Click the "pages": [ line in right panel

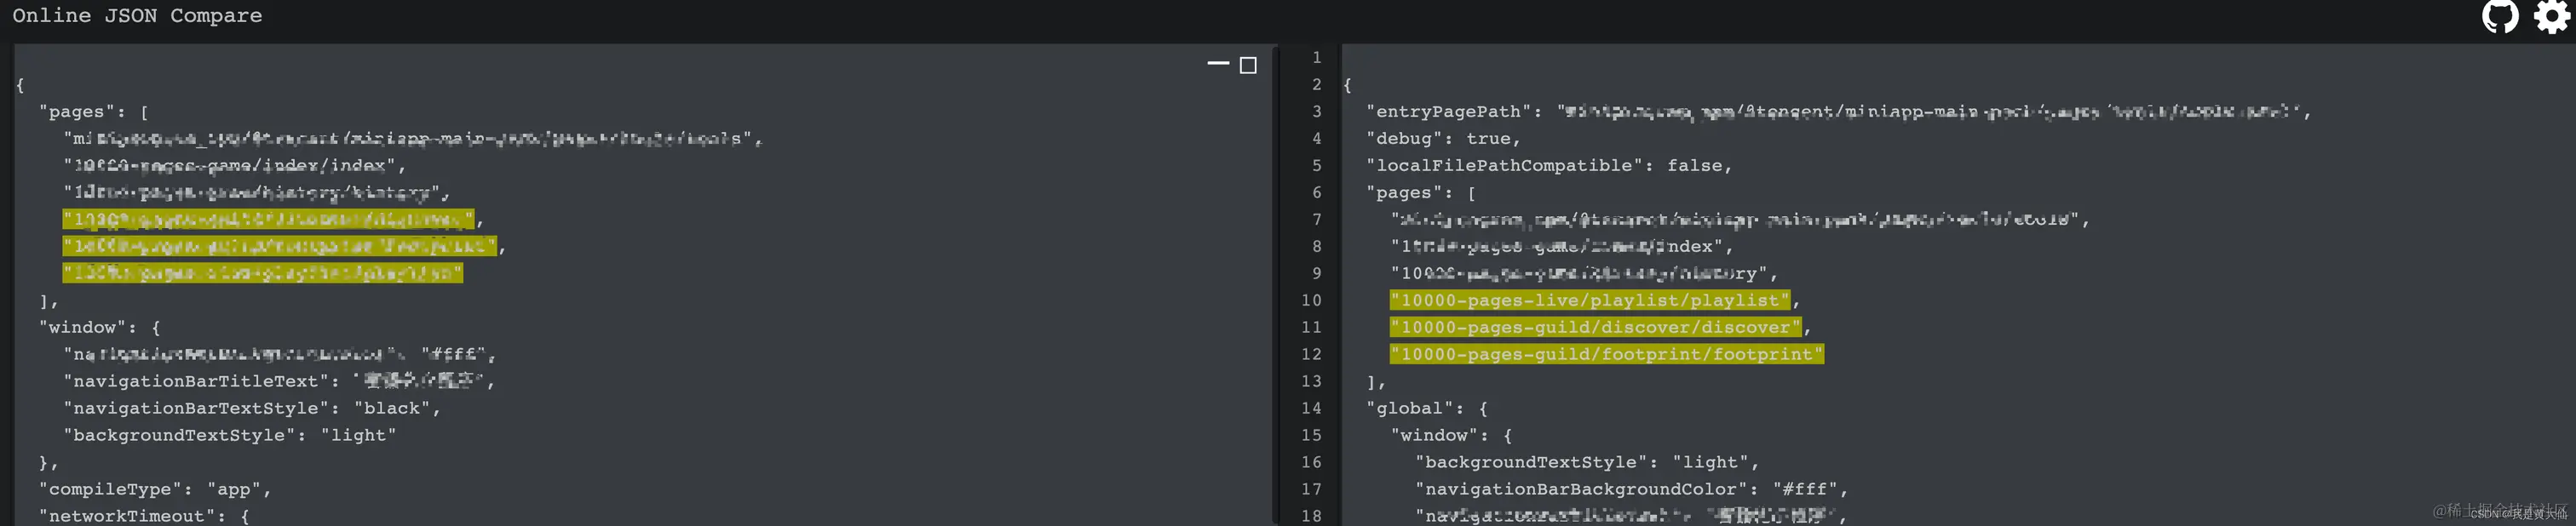tap(1421, 192)
